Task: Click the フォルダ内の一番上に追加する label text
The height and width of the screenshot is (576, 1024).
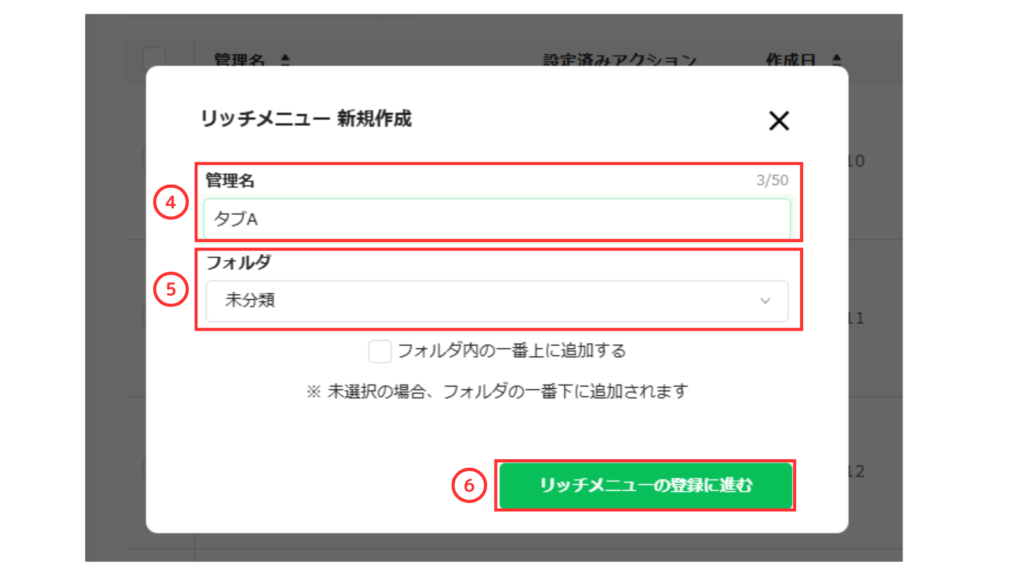Action: coord(511,351)
